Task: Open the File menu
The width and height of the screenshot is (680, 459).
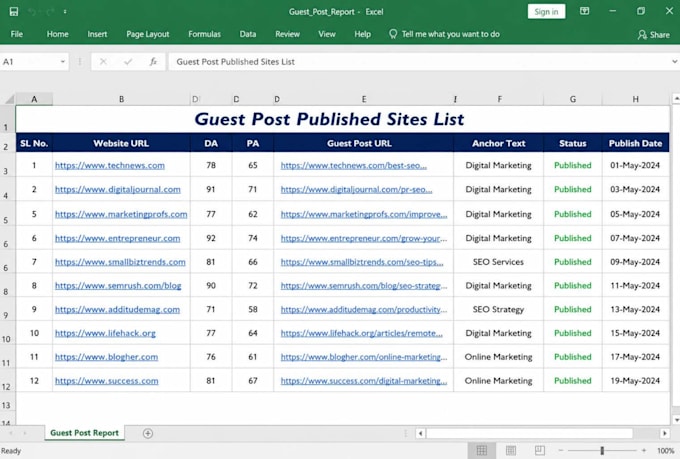Action: [x=16, y=34]
